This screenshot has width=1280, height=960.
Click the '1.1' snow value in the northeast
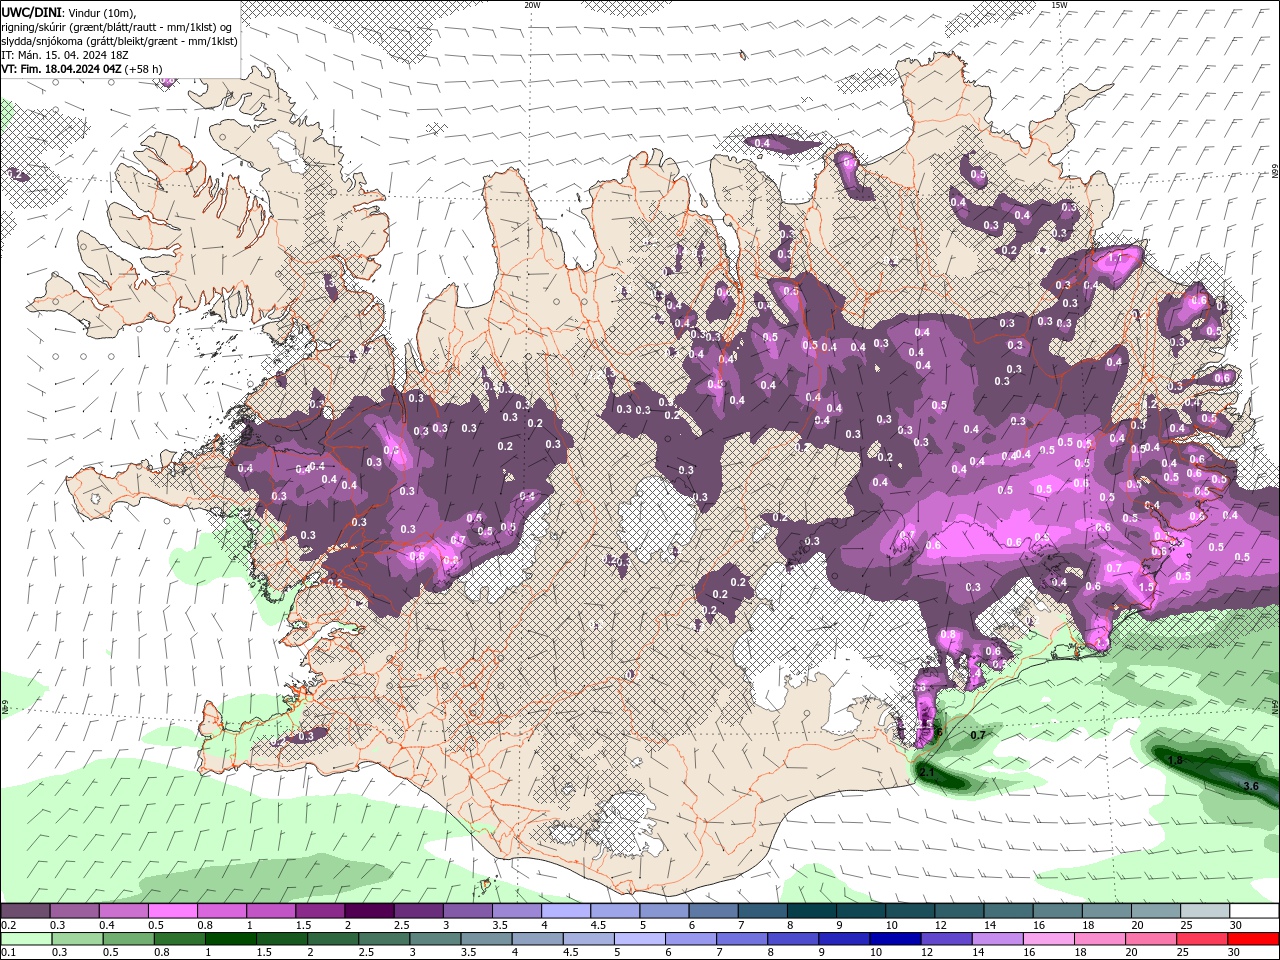1115,258
